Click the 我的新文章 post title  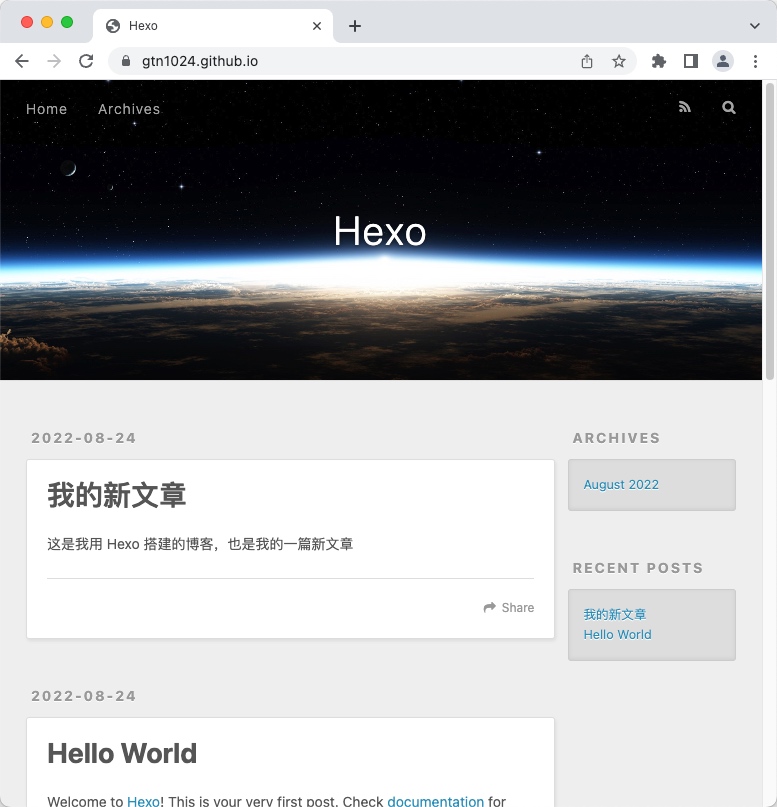[117, 495]
